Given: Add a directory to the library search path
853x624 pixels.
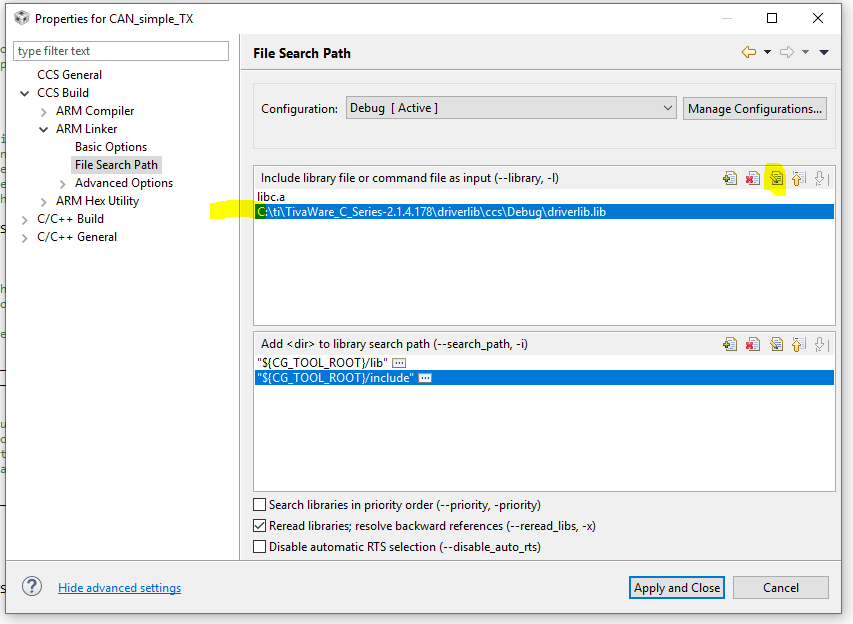Looking at the screenshot, I should click(730, 344).
